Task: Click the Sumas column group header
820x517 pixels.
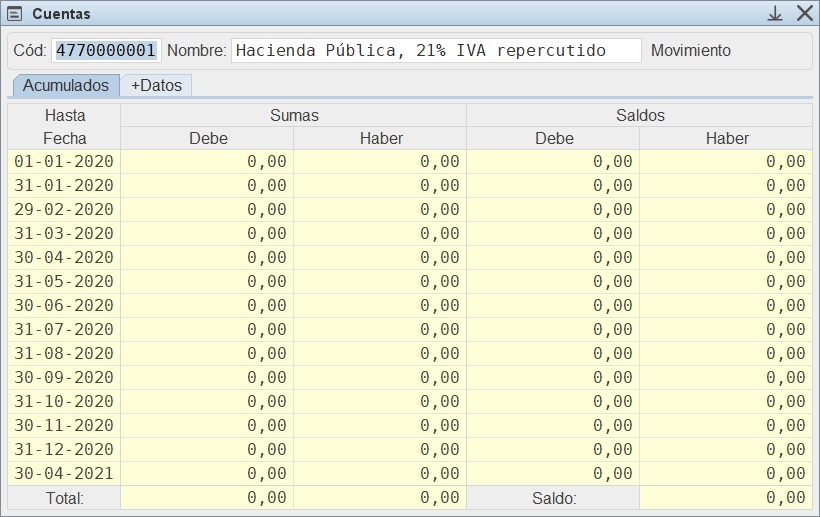Action: [x=294, y=115]
